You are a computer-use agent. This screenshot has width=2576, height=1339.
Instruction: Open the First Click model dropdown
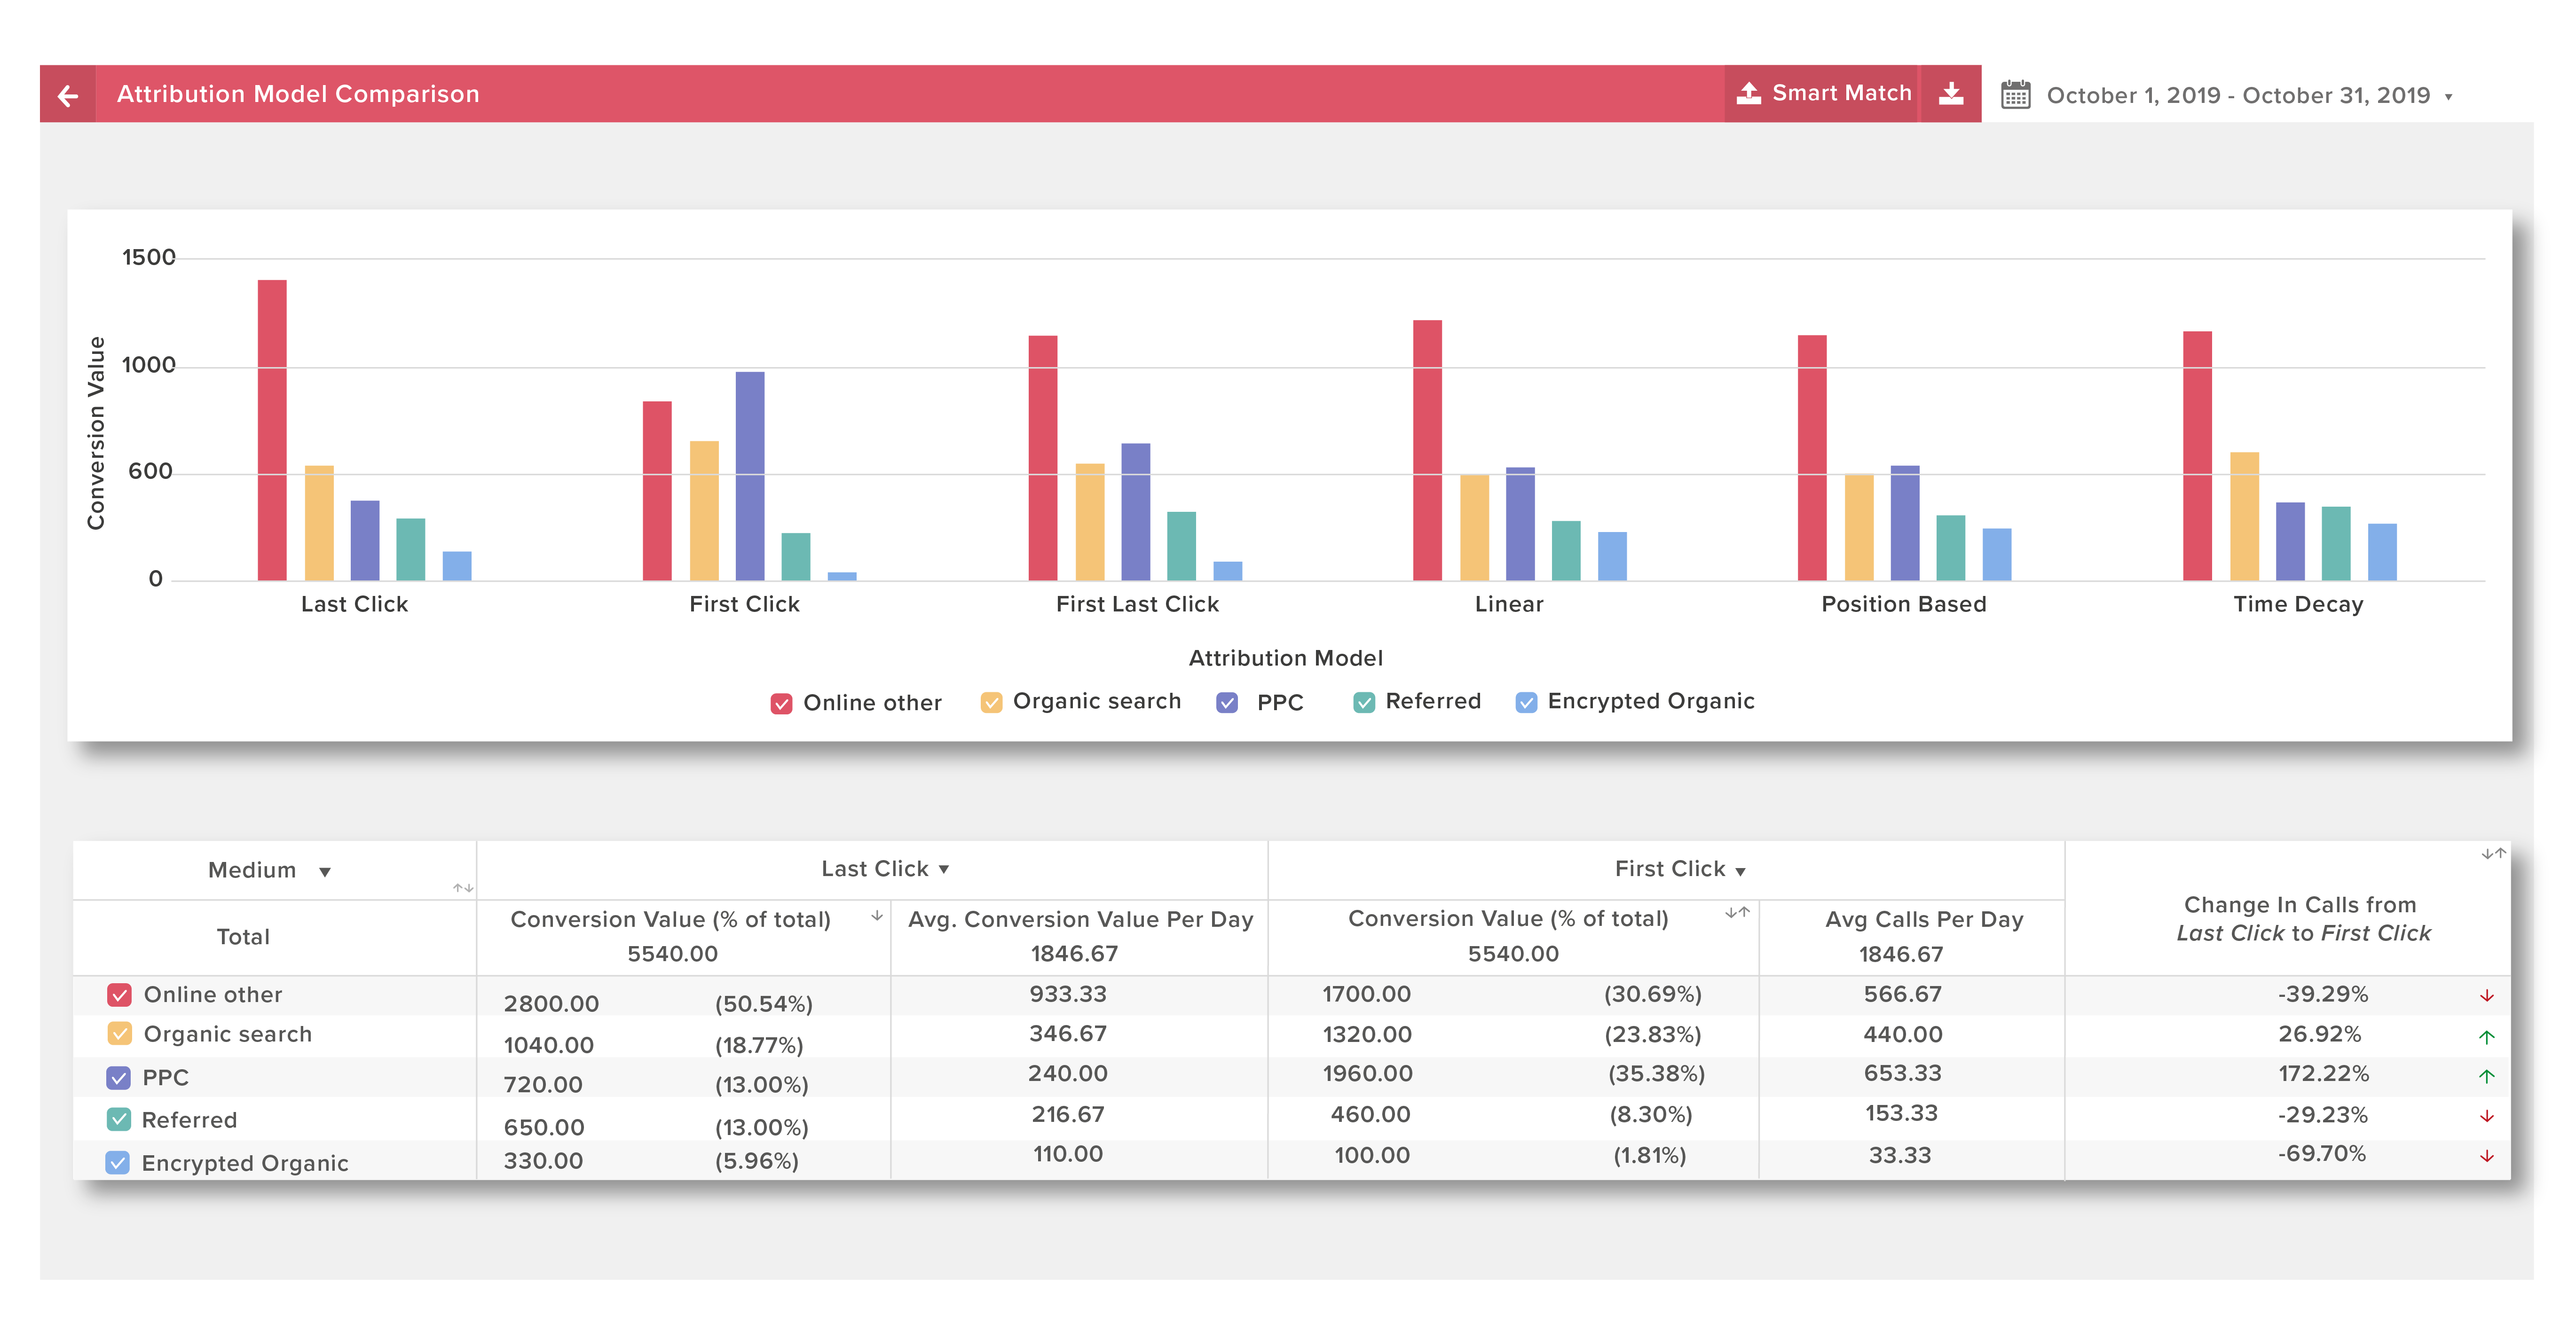(x=1740, y=872)
